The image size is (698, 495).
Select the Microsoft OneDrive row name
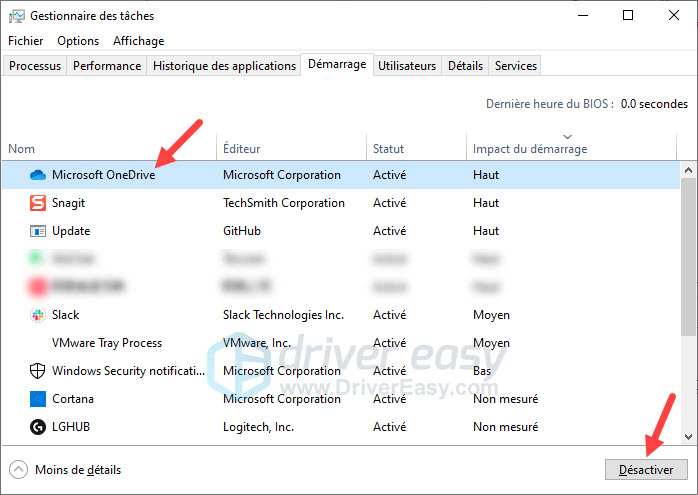[x=103, y=175]
